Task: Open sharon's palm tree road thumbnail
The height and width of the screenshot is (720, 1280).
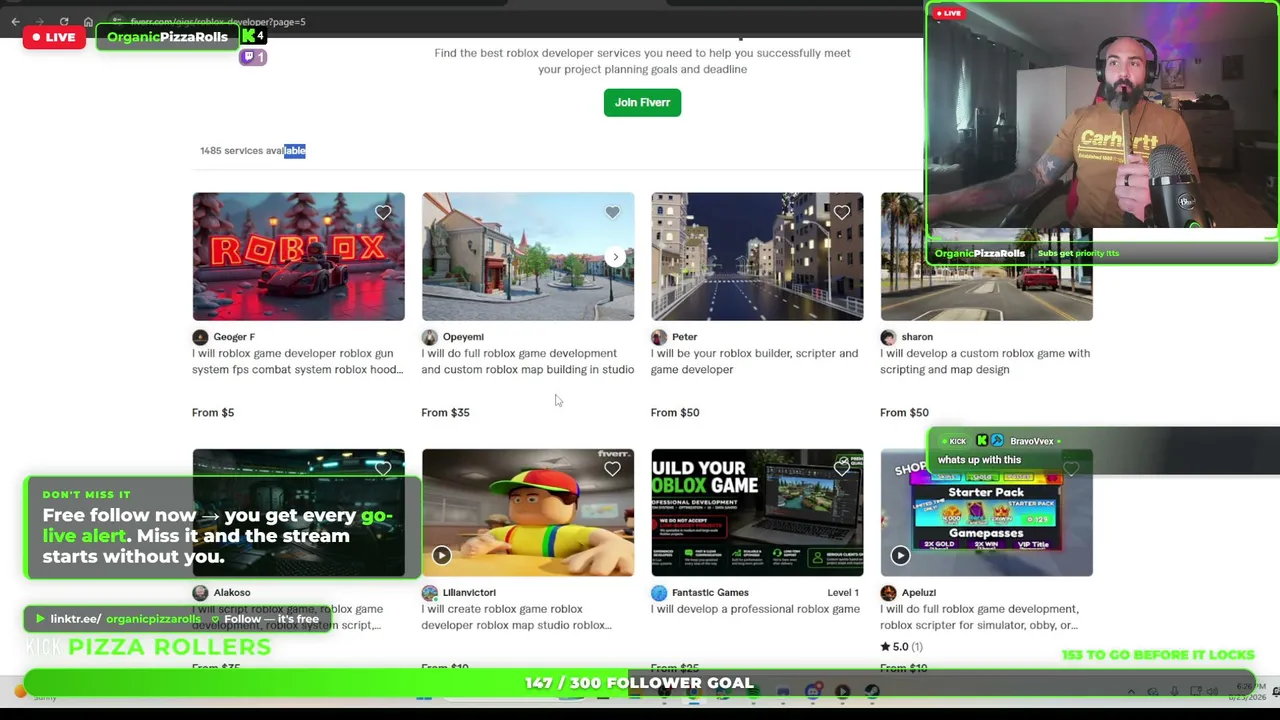Action: pos(986,257)
